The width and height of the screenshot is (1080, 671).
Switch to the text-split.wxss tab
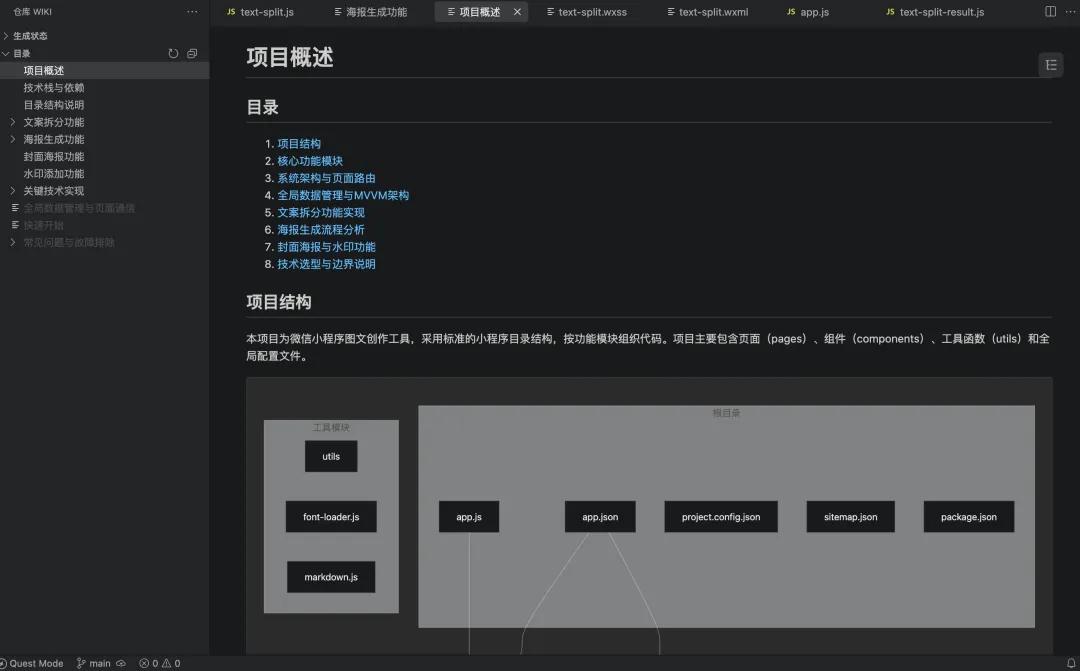pyautogui.click(x=591, y=12)
